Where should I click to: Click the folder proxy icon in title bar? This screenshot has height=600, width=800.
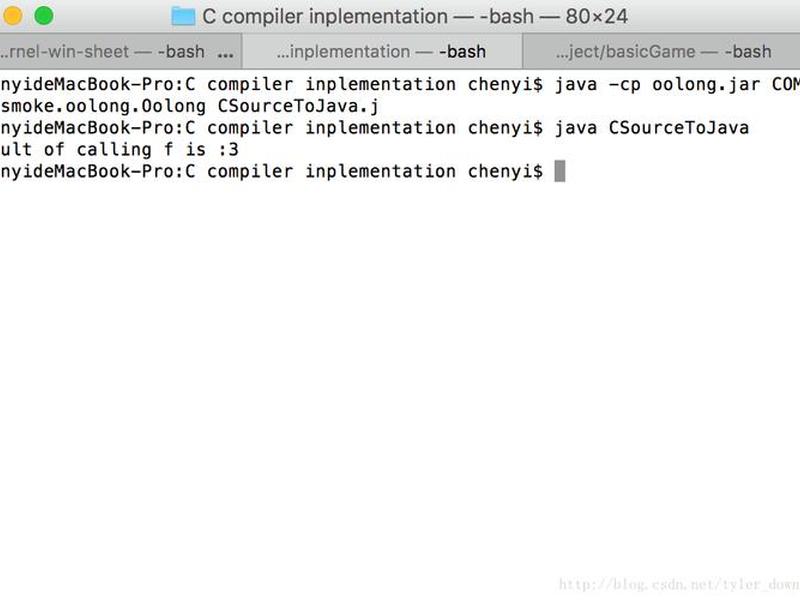183,16
